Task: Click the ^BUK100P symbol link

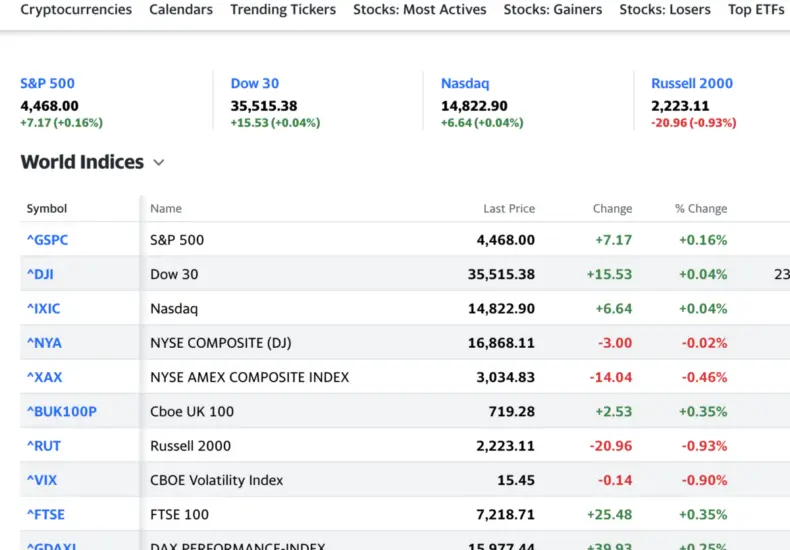Action: coord(61,411)
